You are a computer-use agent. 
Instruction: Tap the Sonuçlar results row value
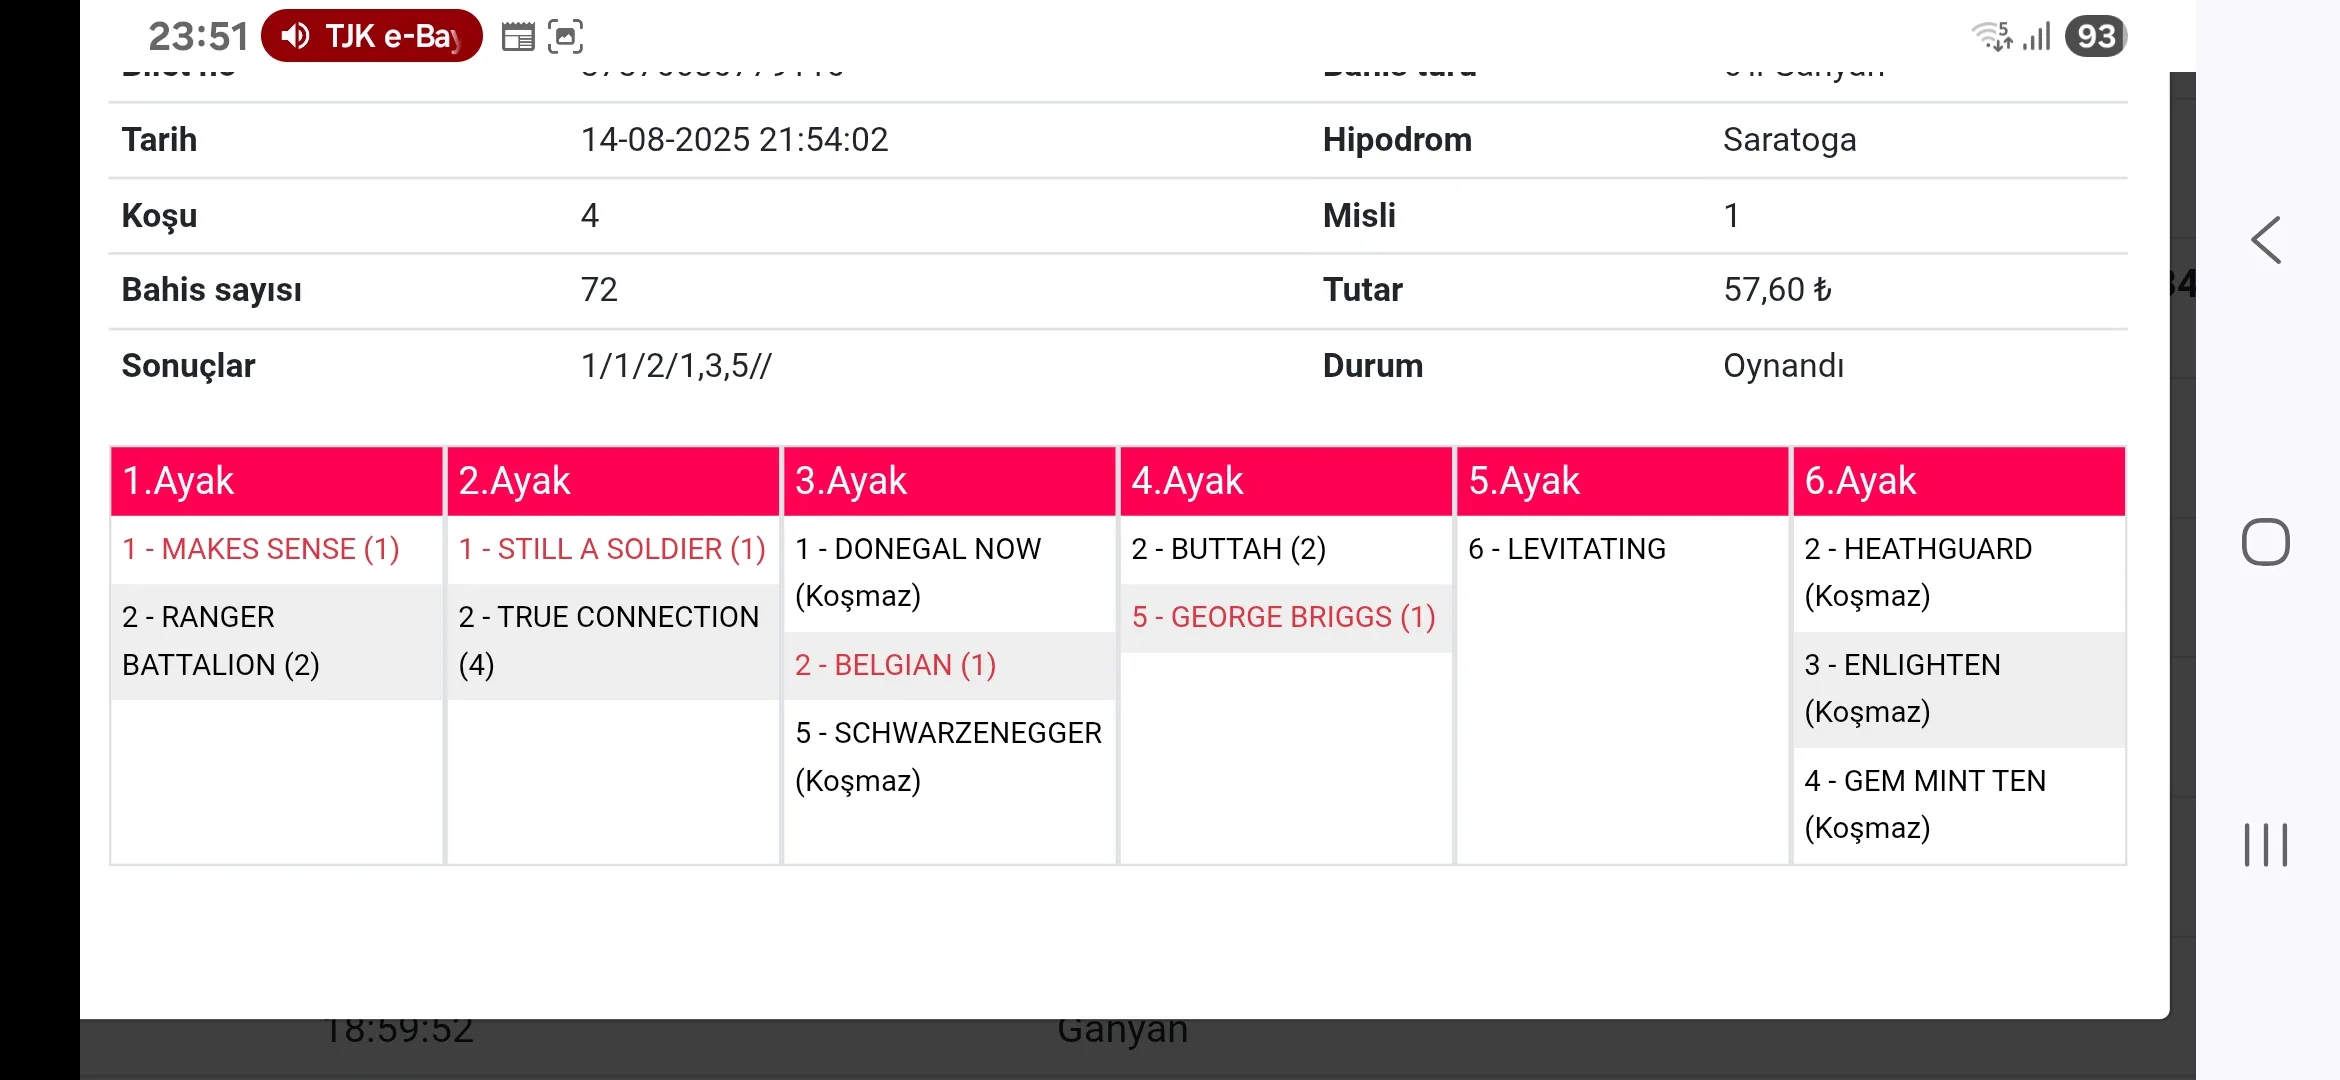coord(676,366)
